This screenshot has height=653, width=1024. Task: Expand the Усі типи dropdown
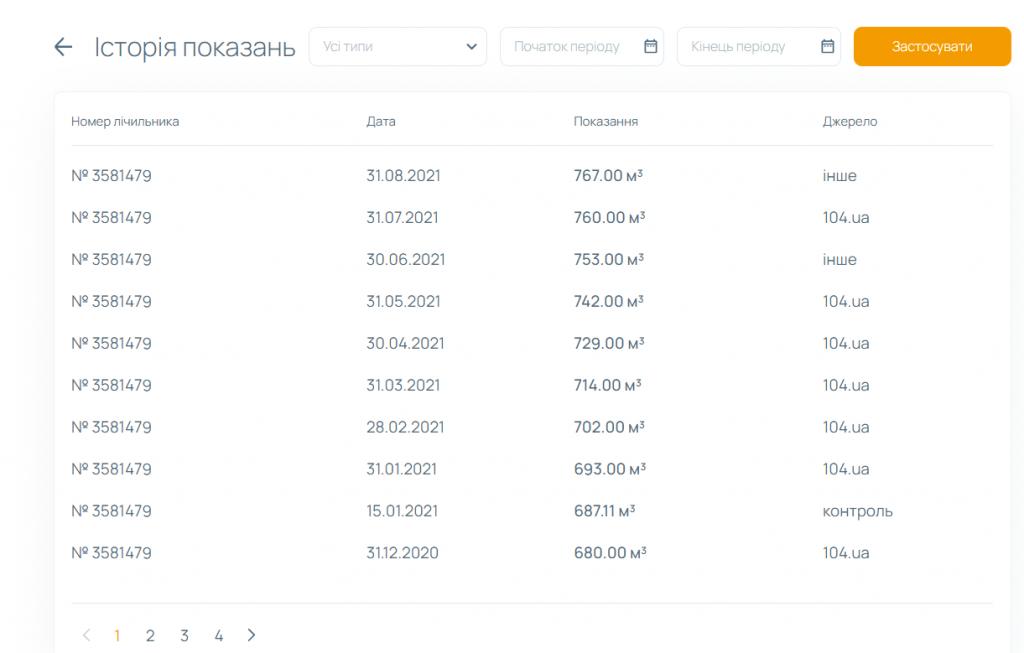pos(397,47)
